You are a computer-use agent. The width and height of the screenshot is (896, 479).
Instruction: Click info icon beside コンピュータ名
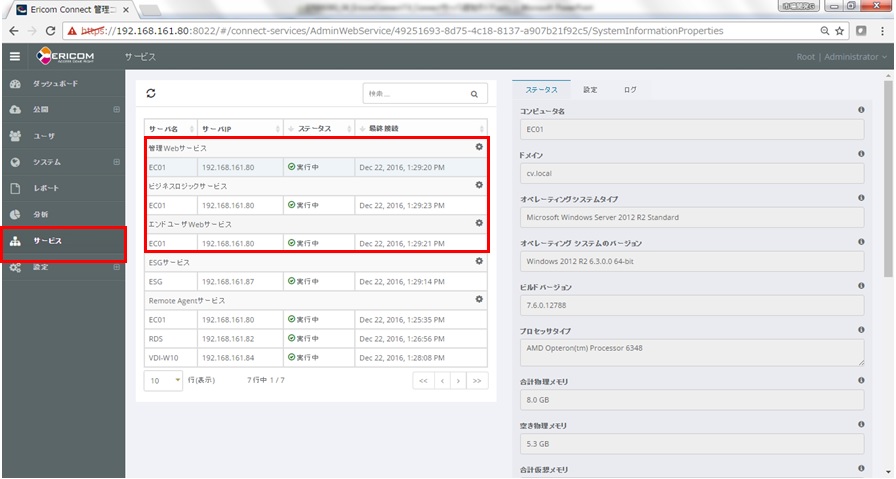pyautogui.click(x=861, y=110)
